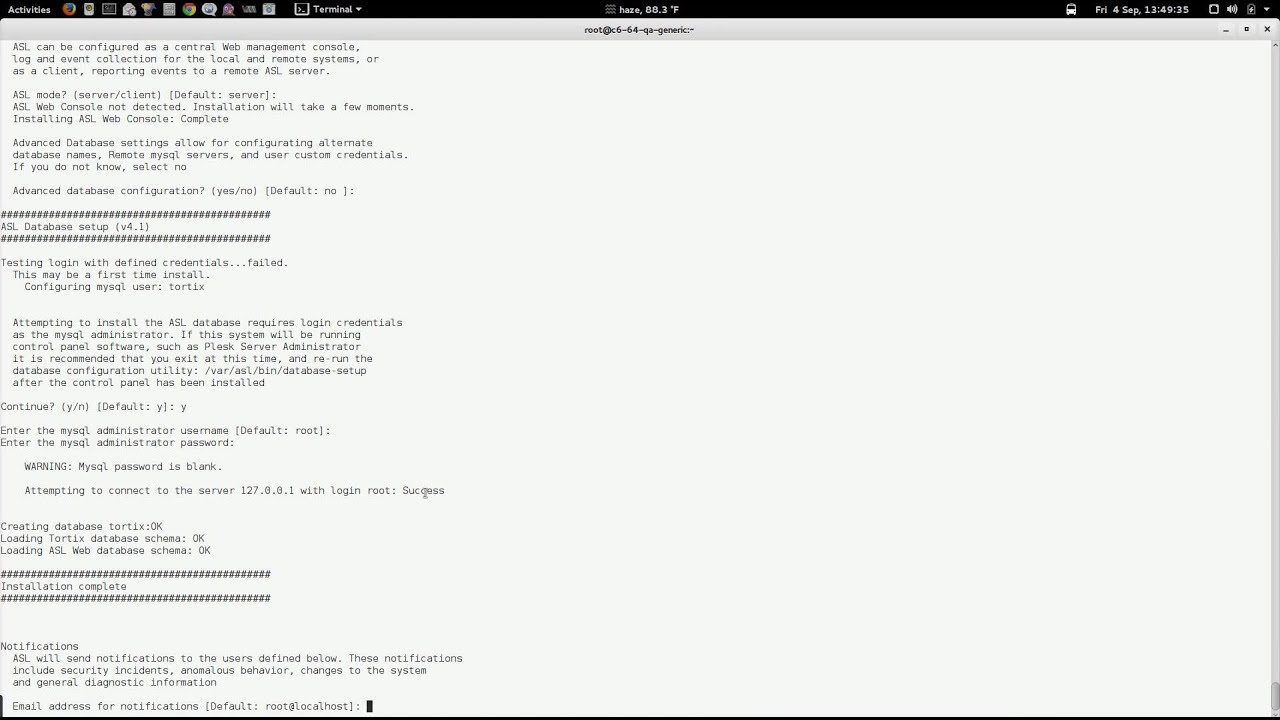The height and width of the screenshot is (720, 1280).
Task: Click 'If you do not know, select no' line
Action: (x=99, y=167)
